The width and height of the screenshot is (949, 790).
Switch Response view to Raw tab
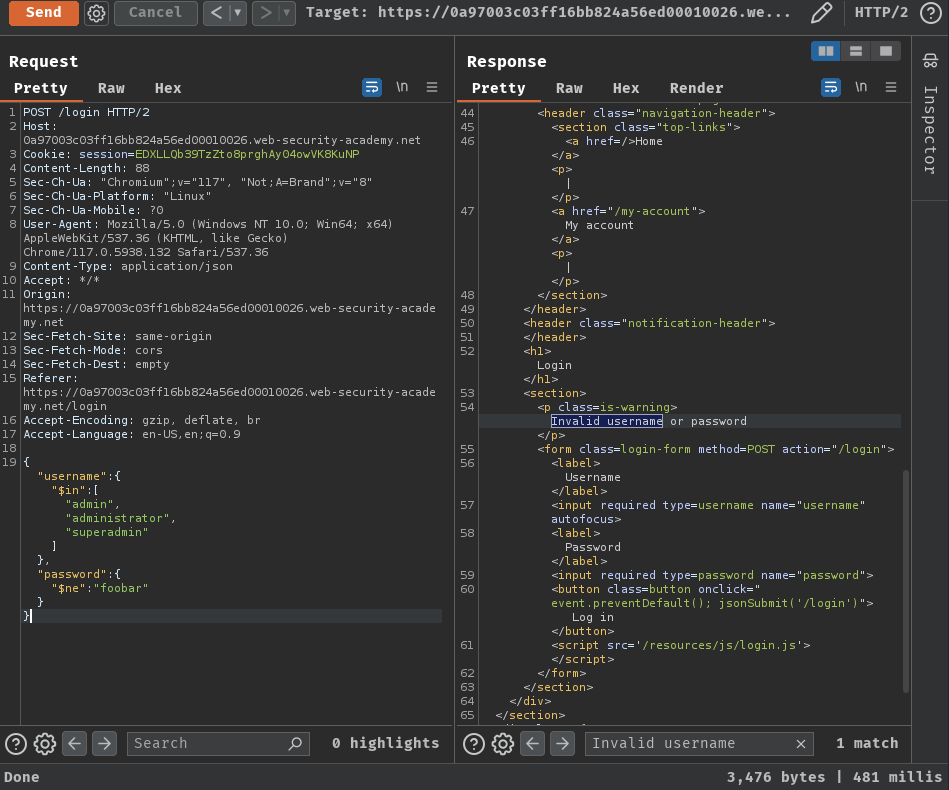(570, 88)
